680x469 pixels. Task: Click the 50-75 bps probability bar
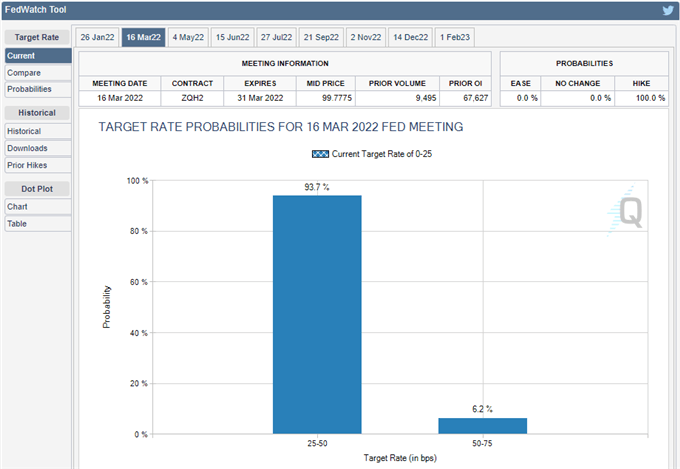click(x=483, y=426)
